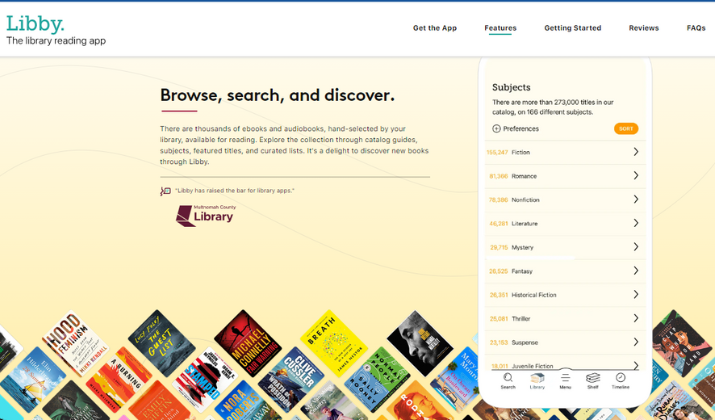Click the Hood Feminism book cover
Screen dimensions: 715x420
tap(75, 344)
